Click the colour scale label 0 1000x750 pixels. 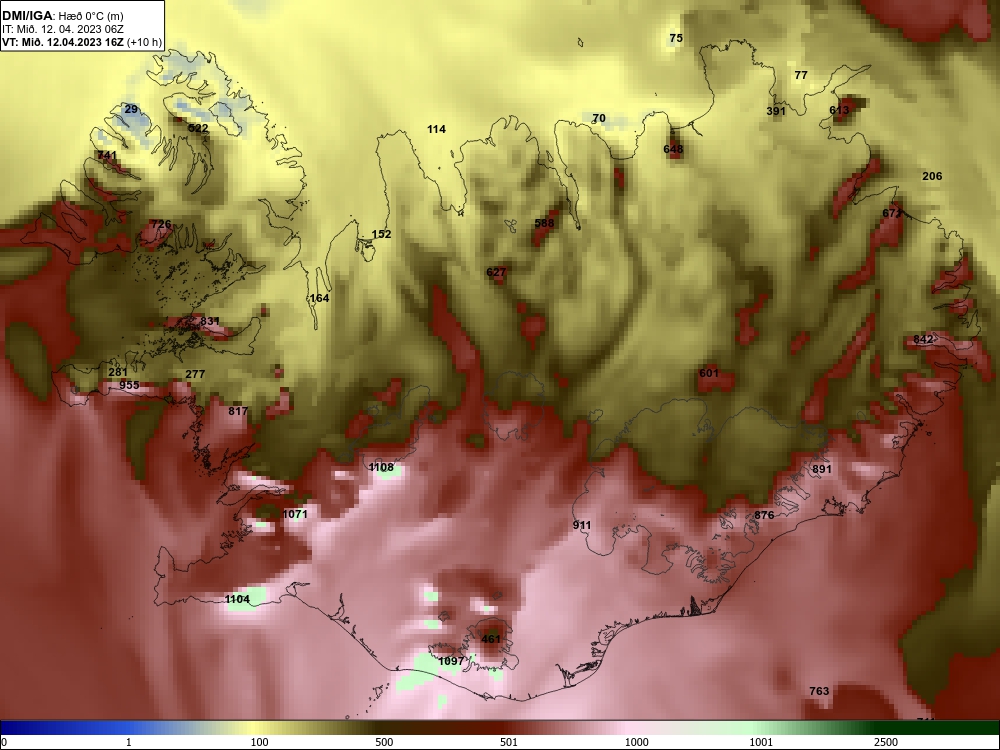(4, 742)
